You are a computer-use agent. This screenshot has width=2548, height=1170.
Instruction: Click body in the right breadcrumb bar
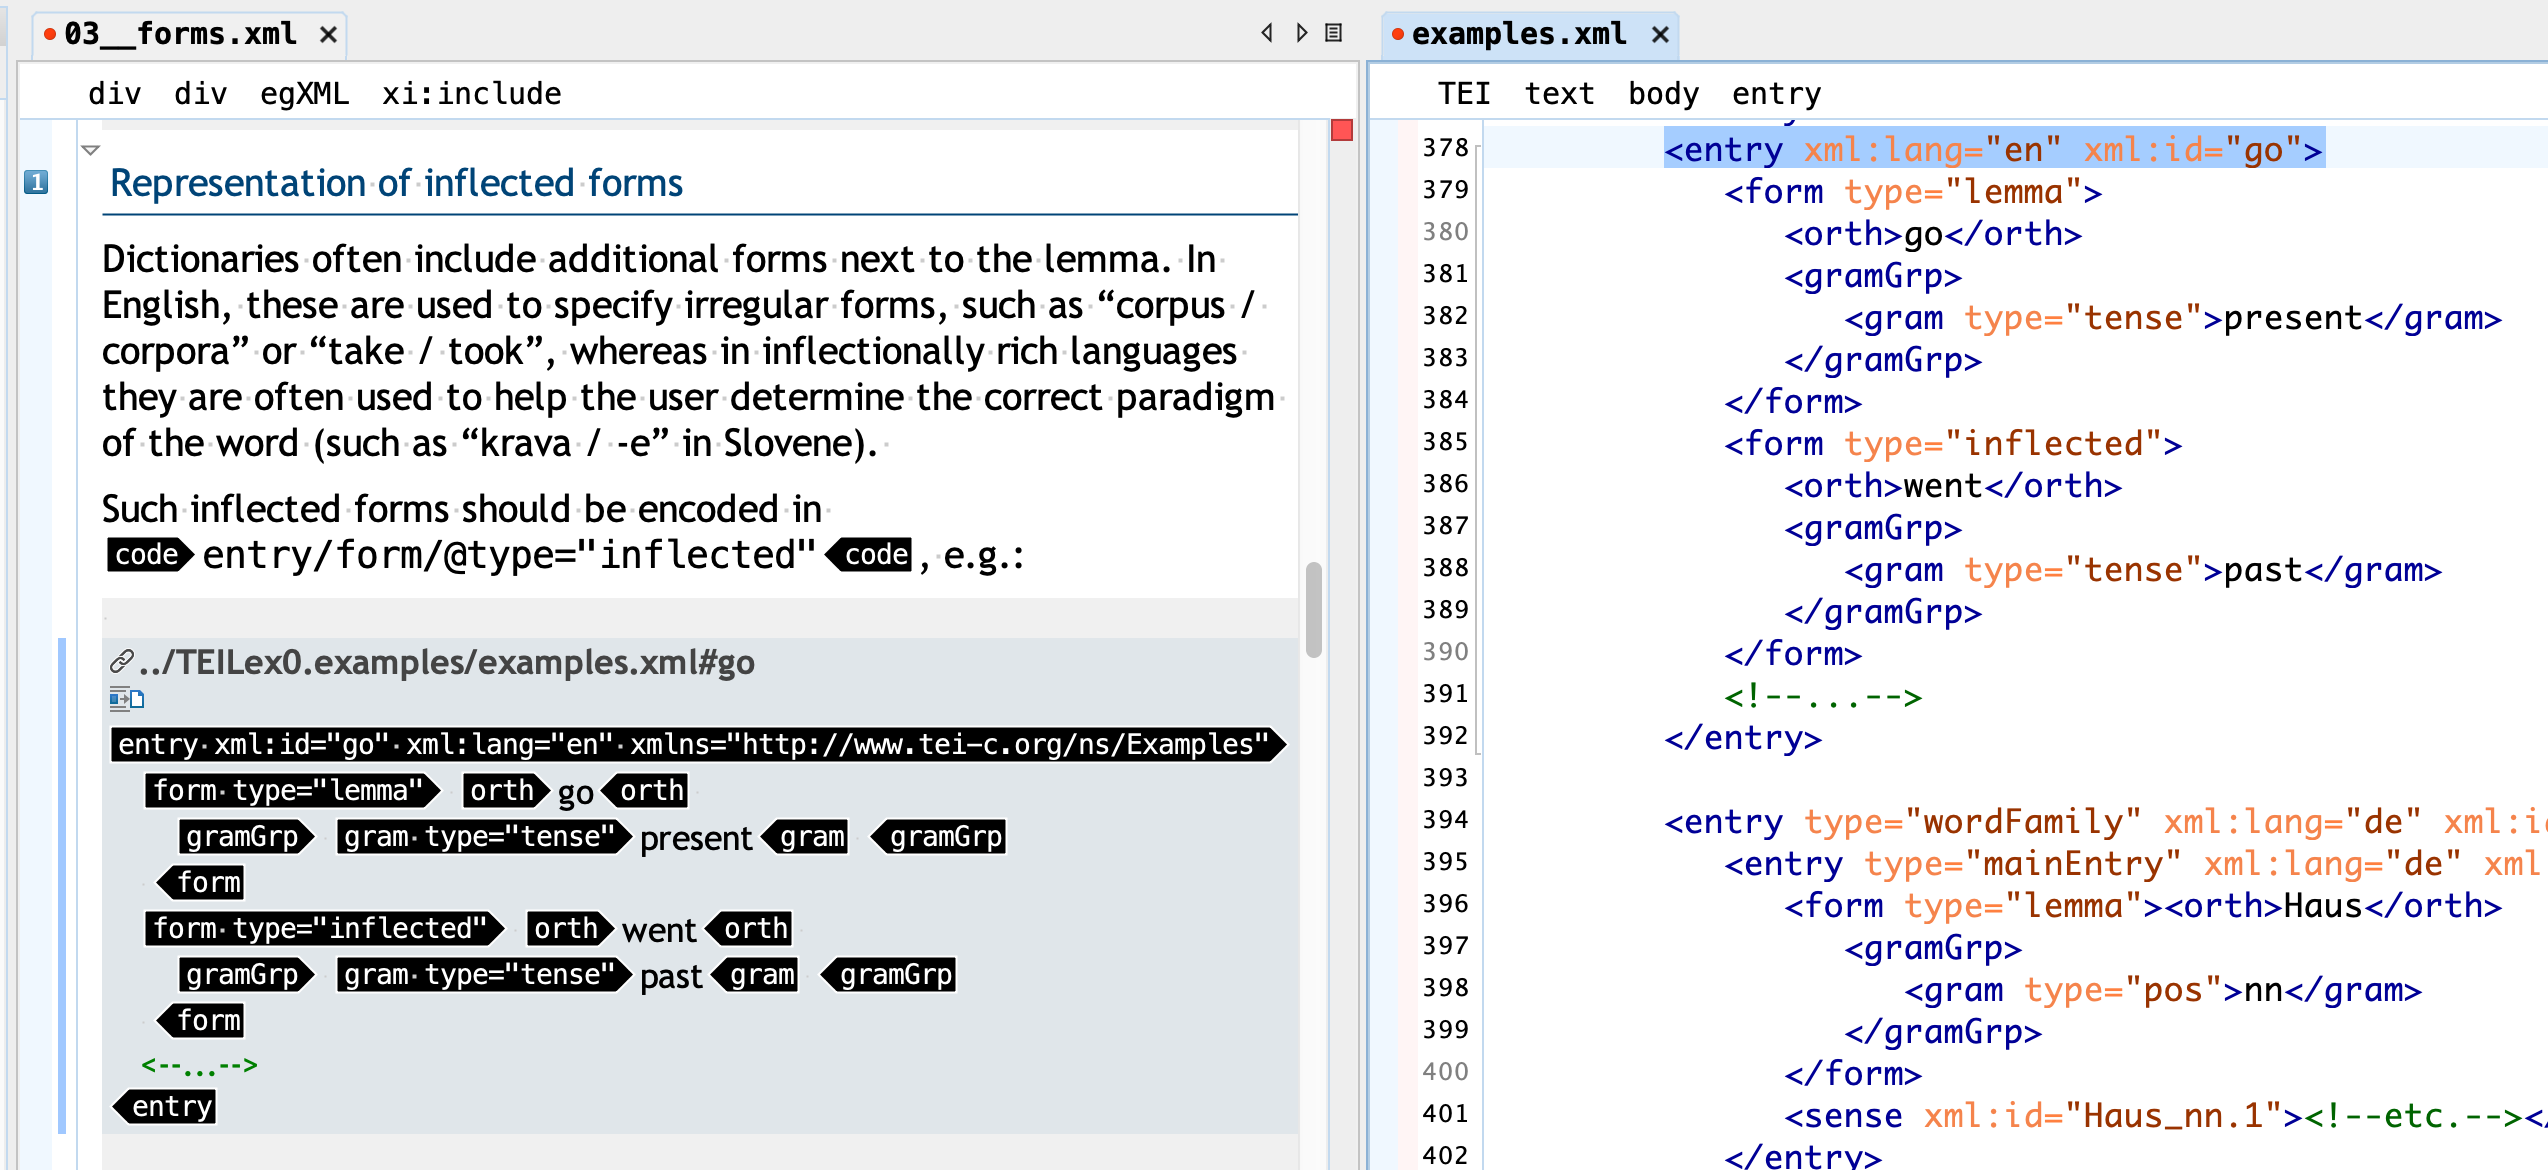point(1663,94)
